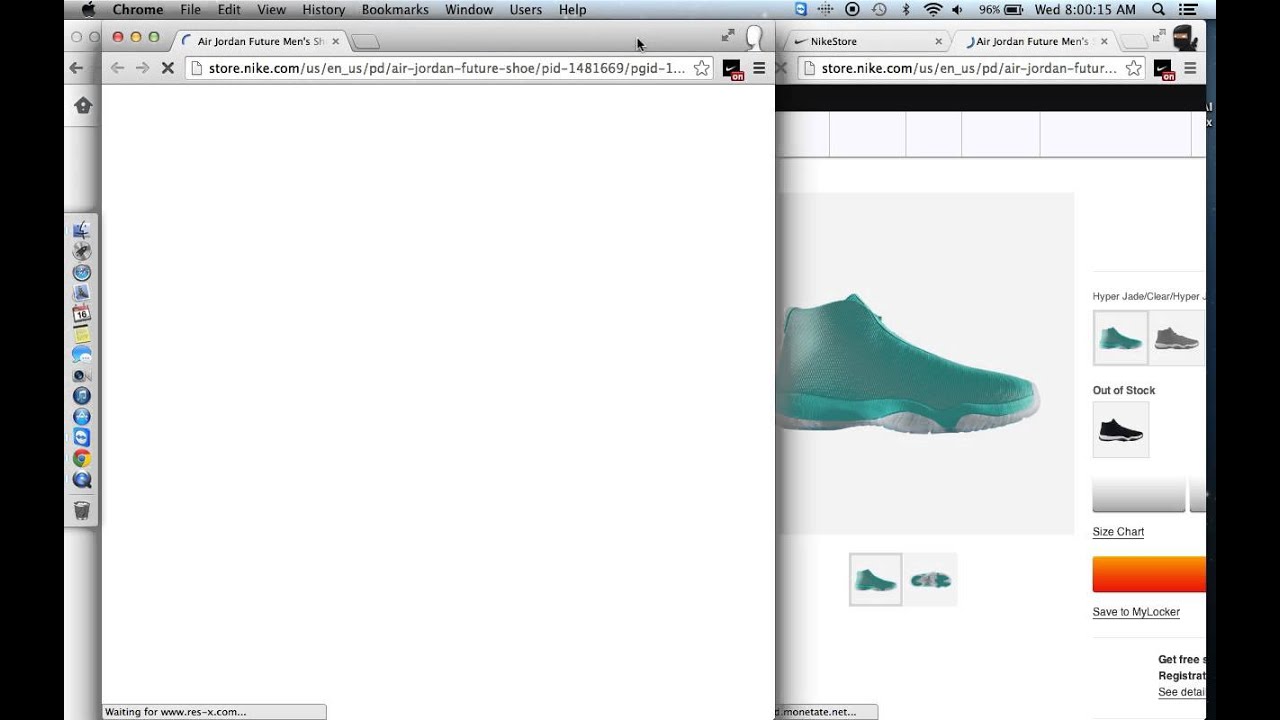Open Messages from the dock

tap(82, 355)
